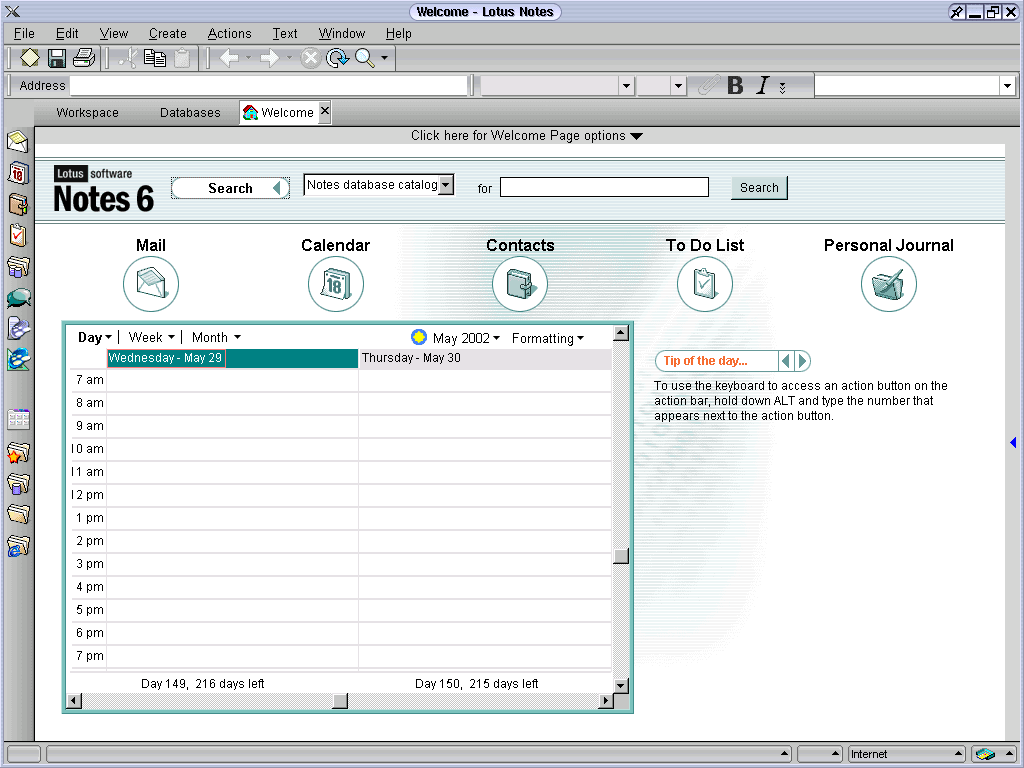Screen dimensions: 1024x768
Task: Click the Favorite Bookmarks star folder icon
Action: (x=18, y=453)
